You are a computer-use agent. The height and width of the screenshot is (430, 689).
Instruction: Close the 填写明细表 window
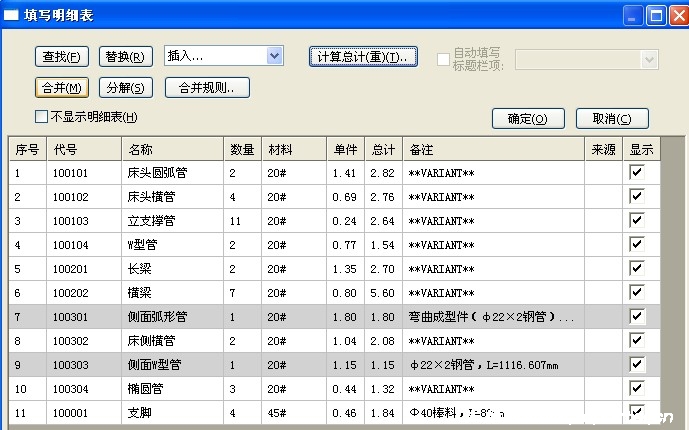point(679,16)
